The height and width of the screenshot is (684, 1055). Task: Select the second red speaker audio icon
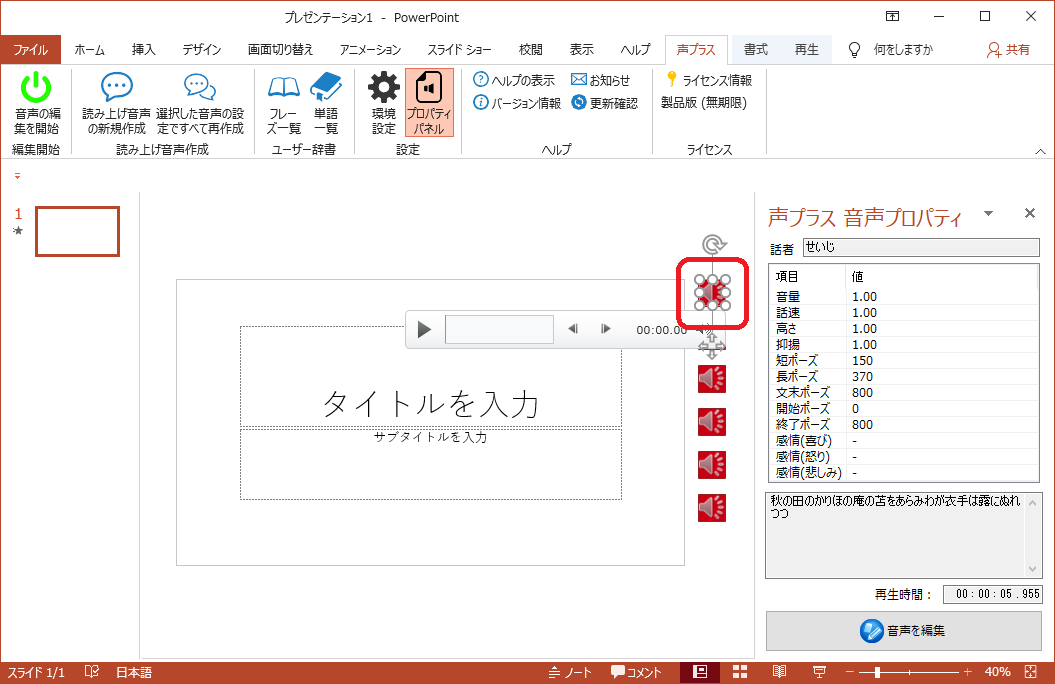pyautogui.click(x=712, y=379)
